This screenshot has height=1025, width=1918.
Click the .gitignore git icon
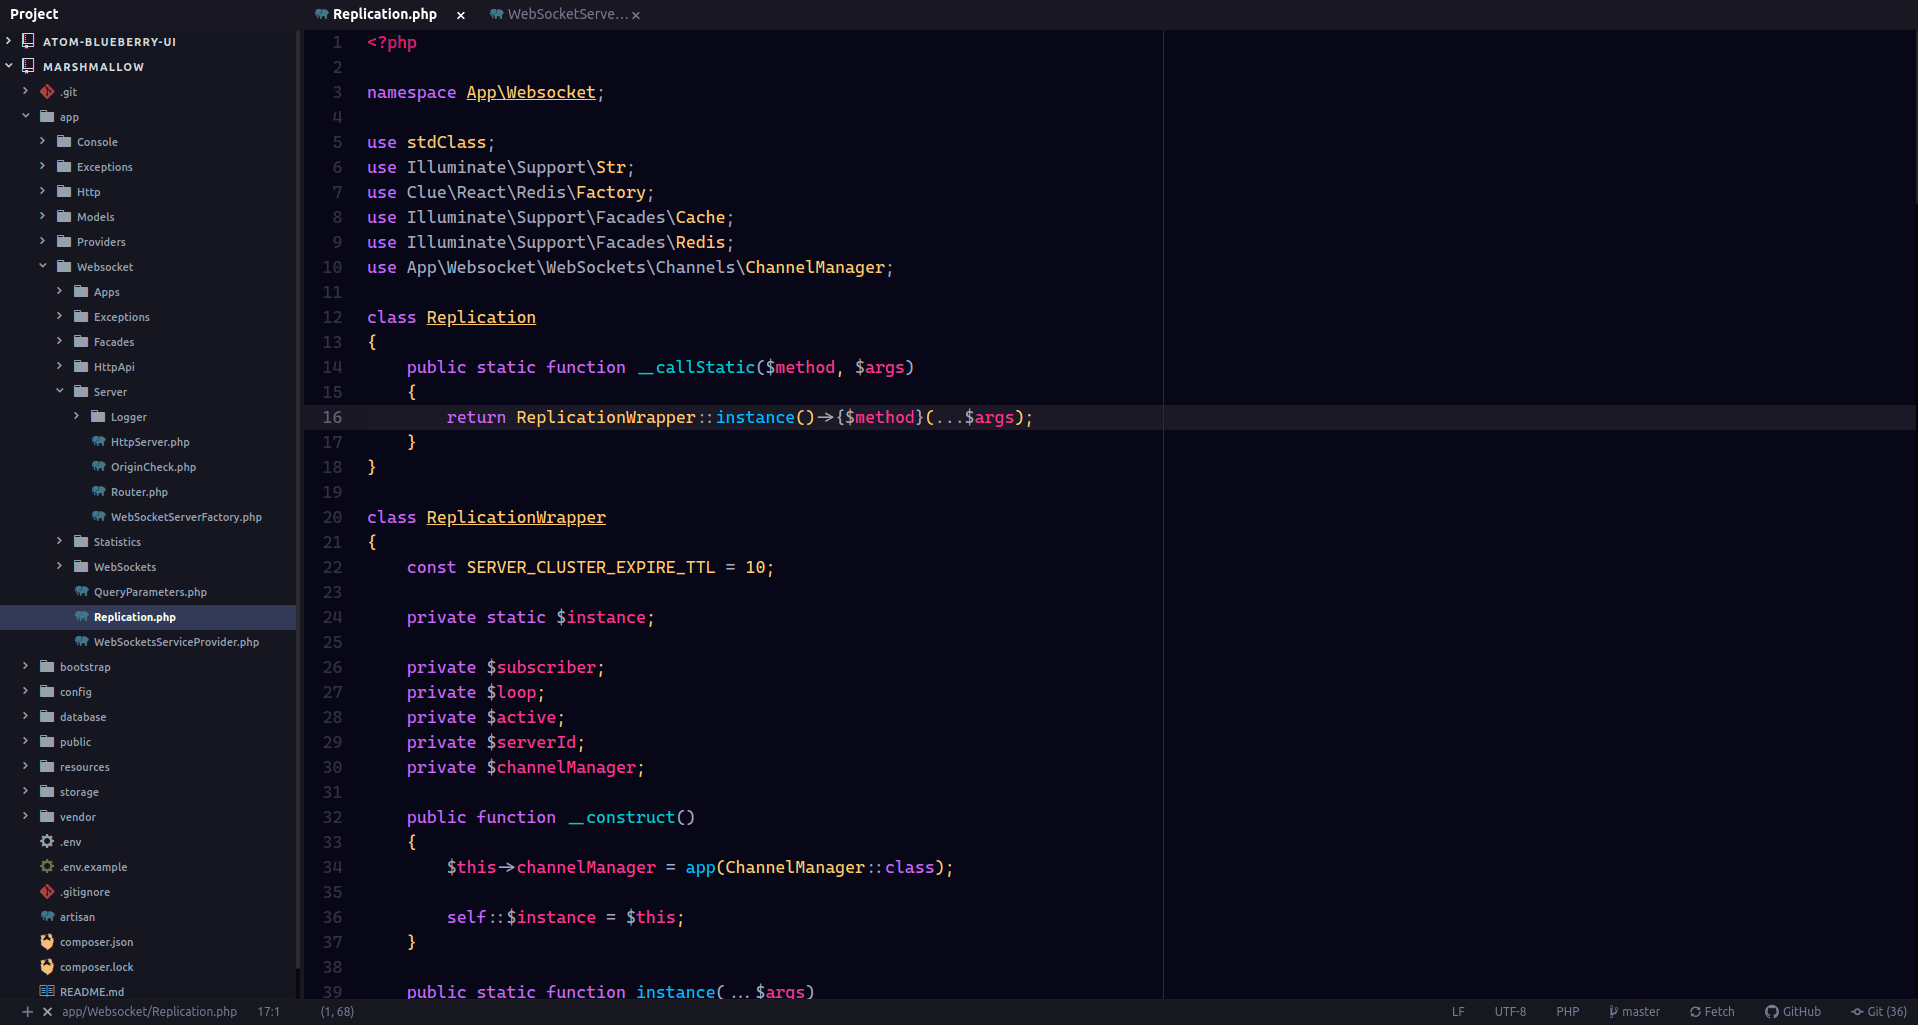pos(47,891)
